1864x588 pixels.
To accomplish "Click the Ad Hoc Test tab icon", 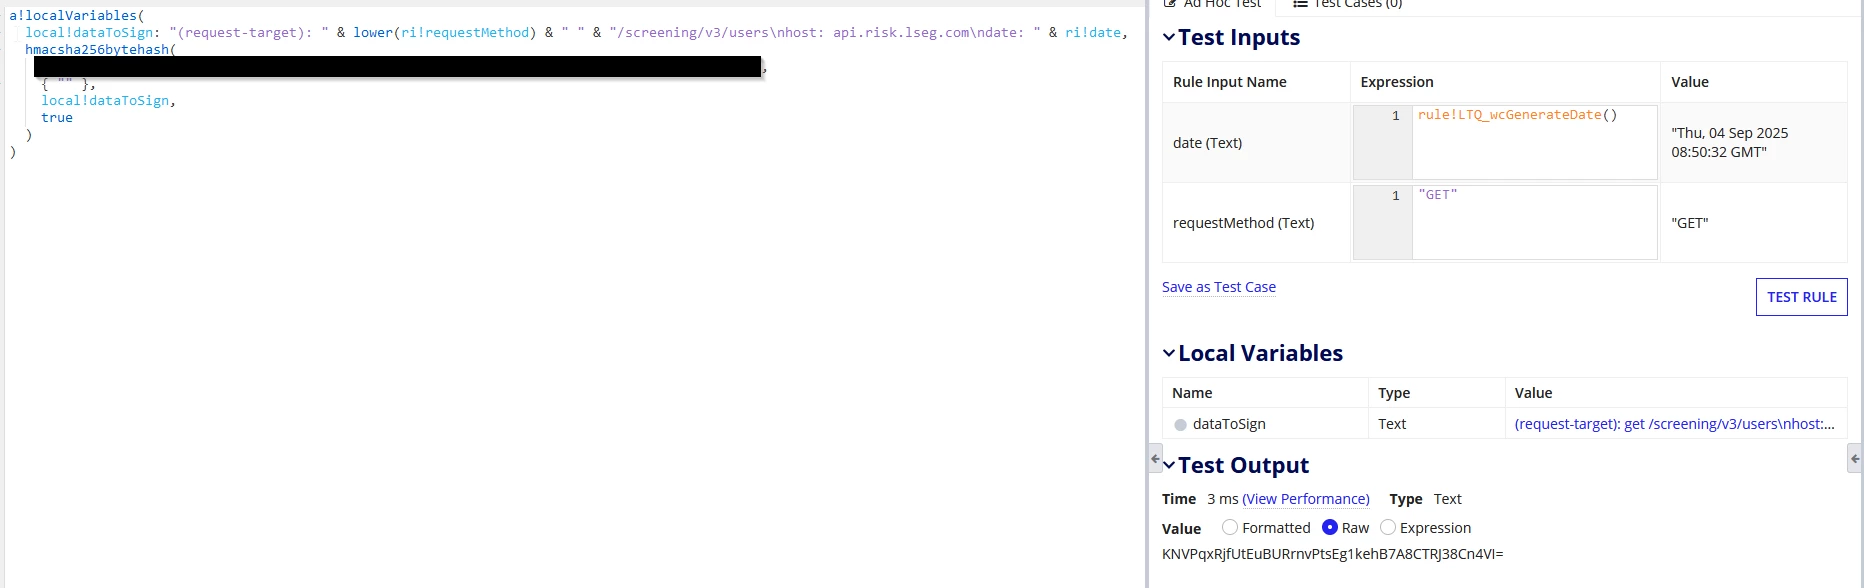I will pos(1170,4).
